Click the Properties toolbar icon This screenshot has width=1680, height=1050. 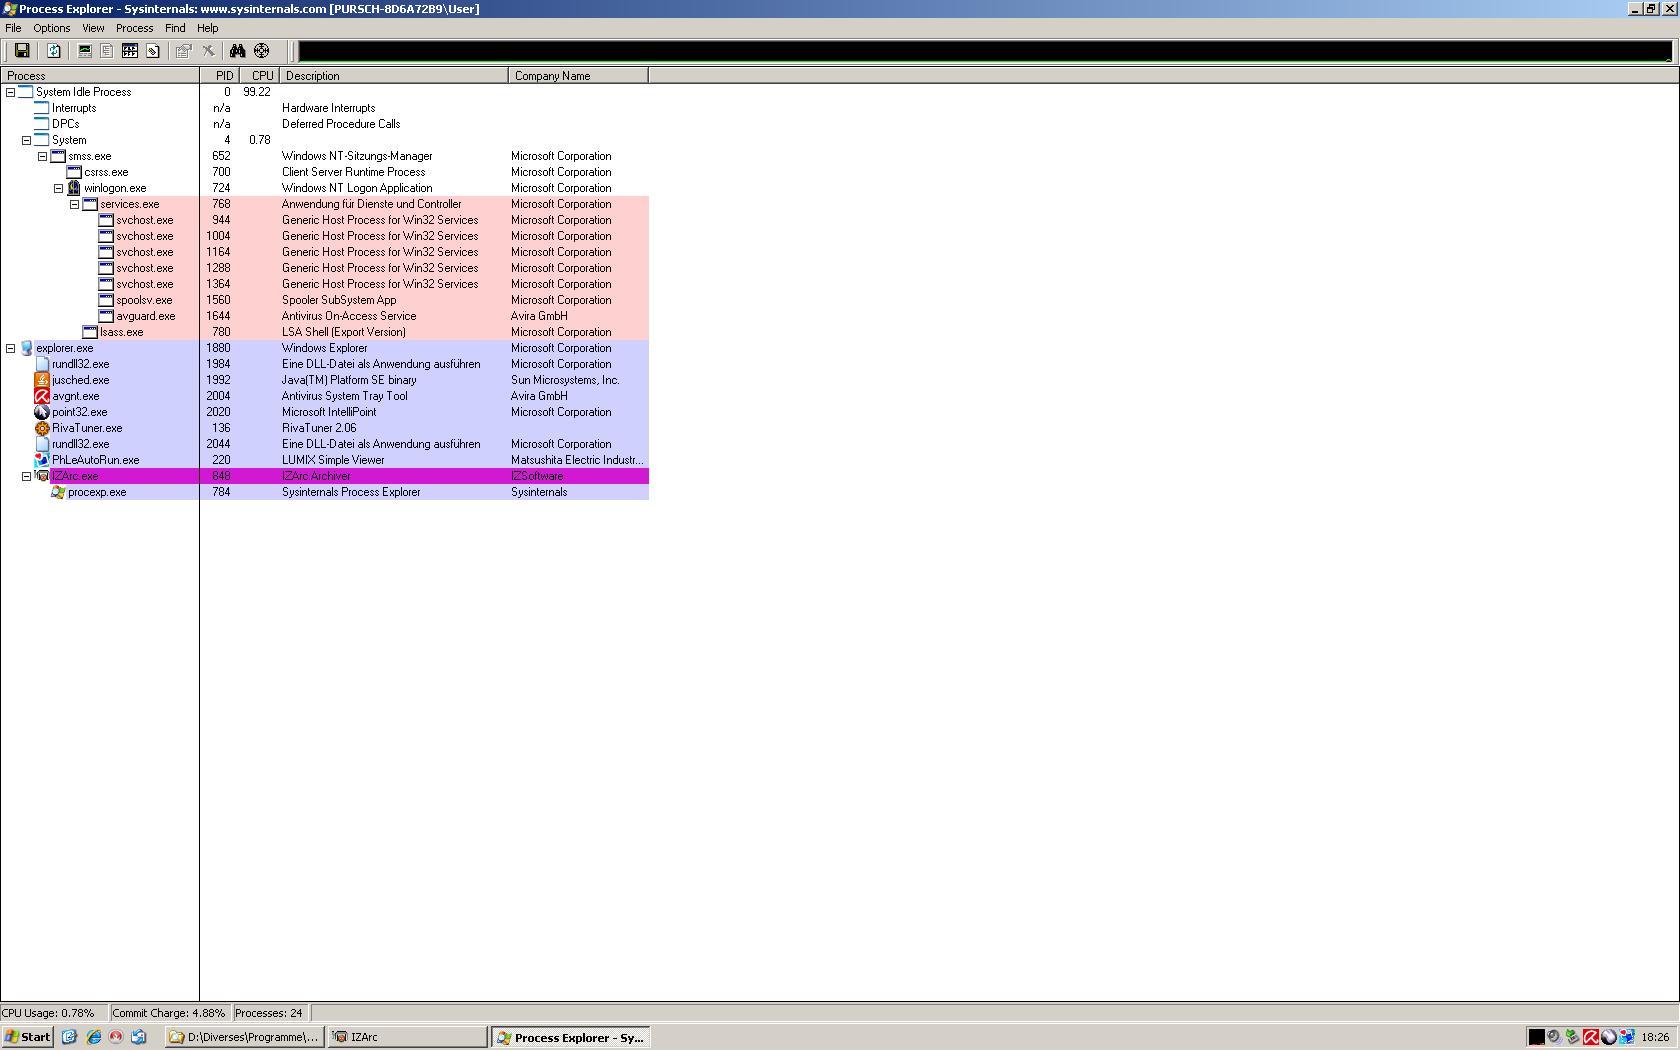click(x=184, y=51)
